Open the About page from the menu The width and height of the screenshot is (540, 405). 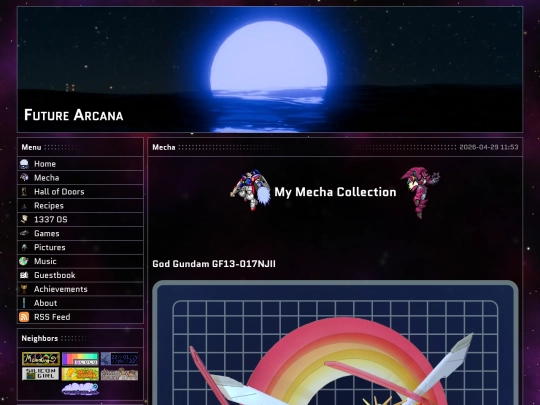pyautogui.click(x=80, y=303)
